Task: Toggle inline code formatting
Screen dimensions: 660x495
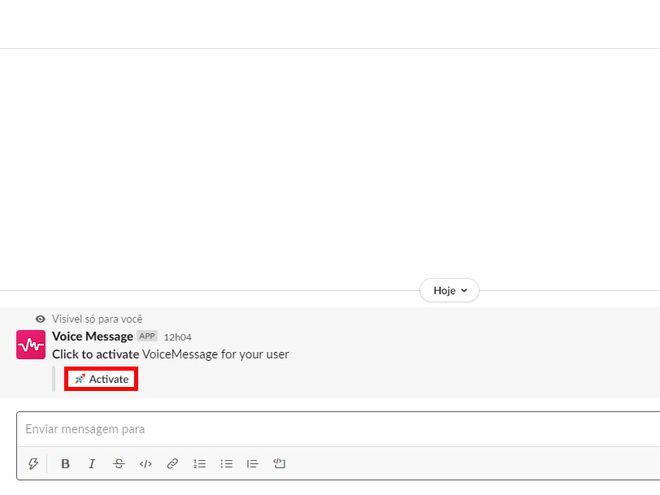Action: click(x=146, y=464)
